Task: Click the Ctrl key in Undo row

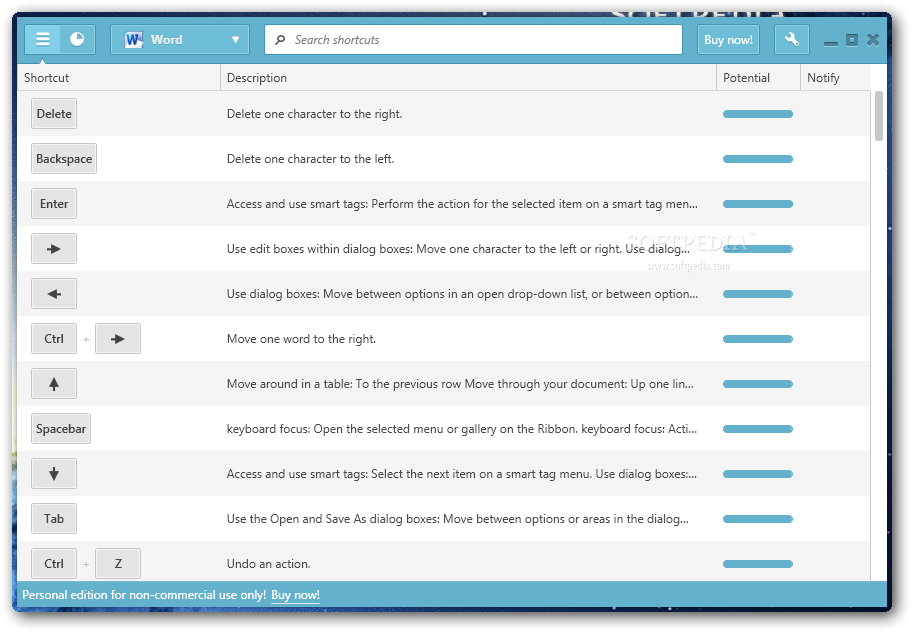Action: (x=54, y=564)
